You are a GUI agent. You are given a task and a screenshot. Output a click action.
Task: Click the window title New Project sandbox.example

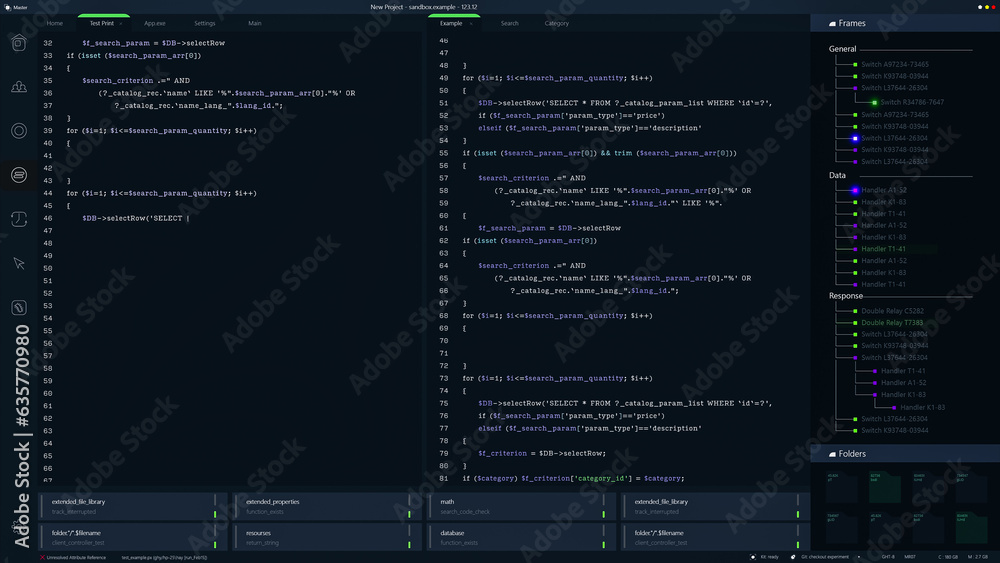(x=423, y=7)
